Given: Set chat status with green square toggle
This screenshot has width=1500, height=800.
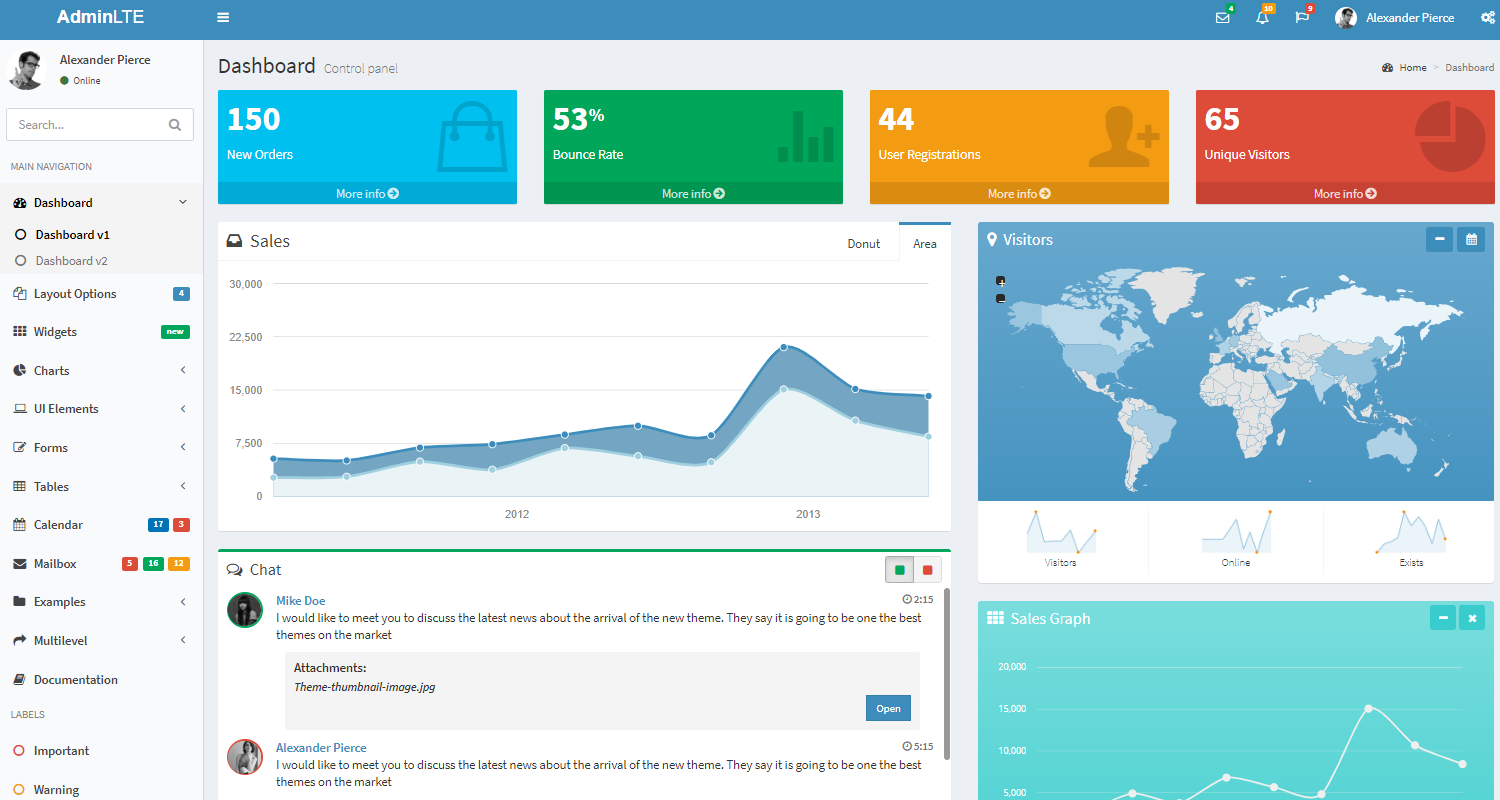Looking at the screenshot, I should (899, 570).
